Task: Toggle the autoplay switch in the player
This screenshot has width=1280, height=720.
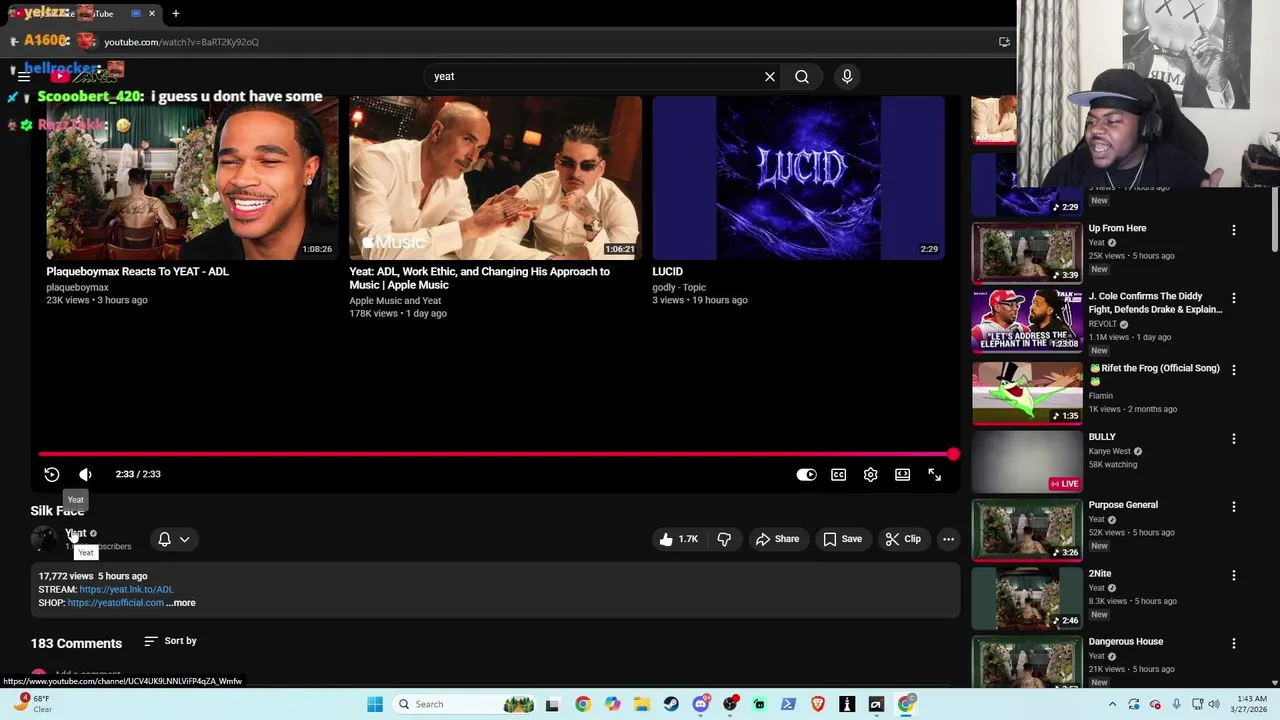Action: 806,475
